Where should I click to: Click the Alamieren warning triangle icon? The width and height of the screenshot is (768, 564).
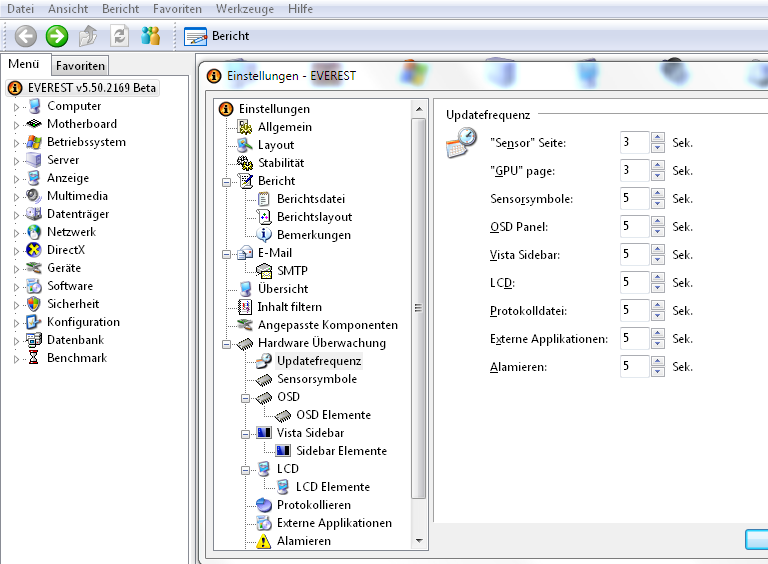[264, 541]
